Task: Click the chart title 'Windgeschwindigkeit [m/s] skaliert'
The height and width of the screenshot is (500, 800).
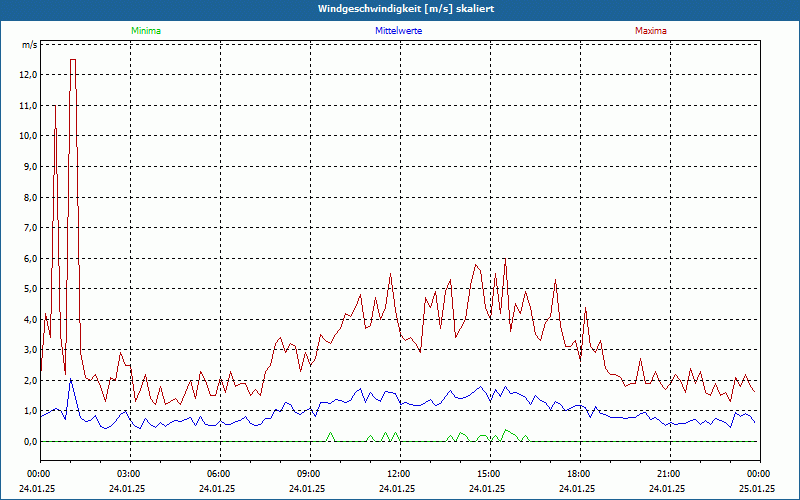Action: [406, 9]
